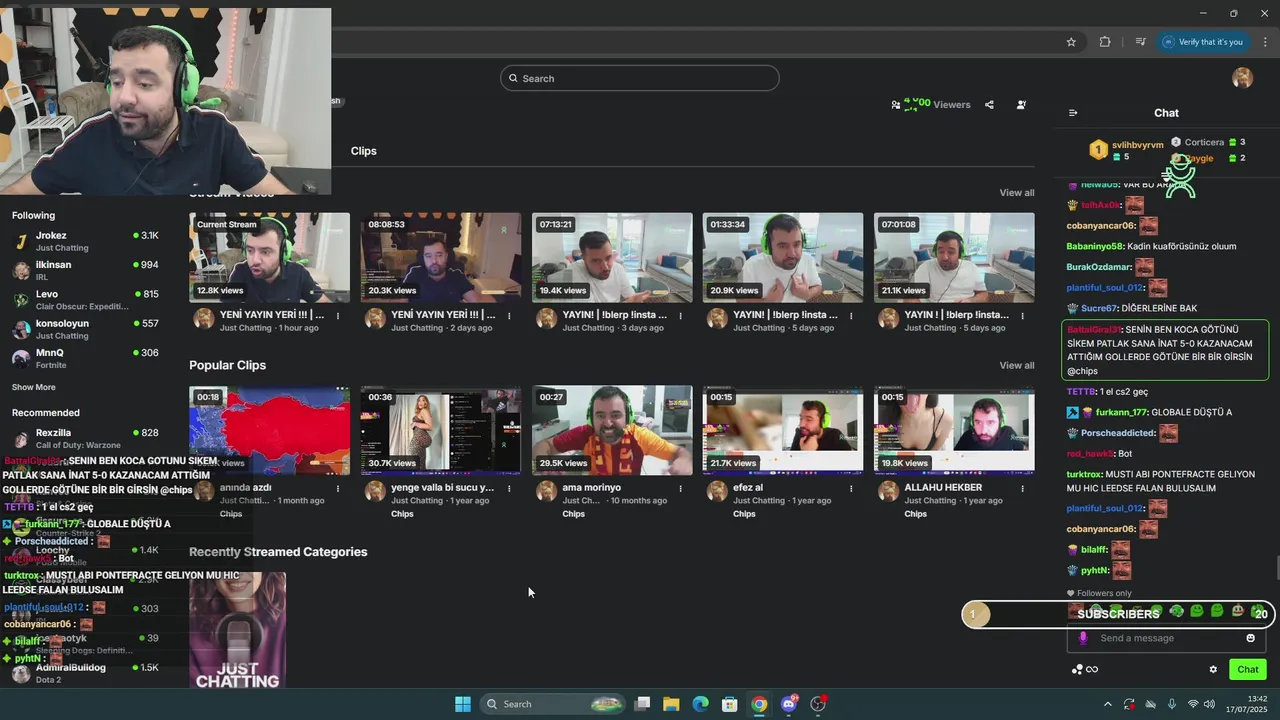Focus the Kick search box
Image resolution: width=1280 pixels, height=720 pixels.
(640, 78)
